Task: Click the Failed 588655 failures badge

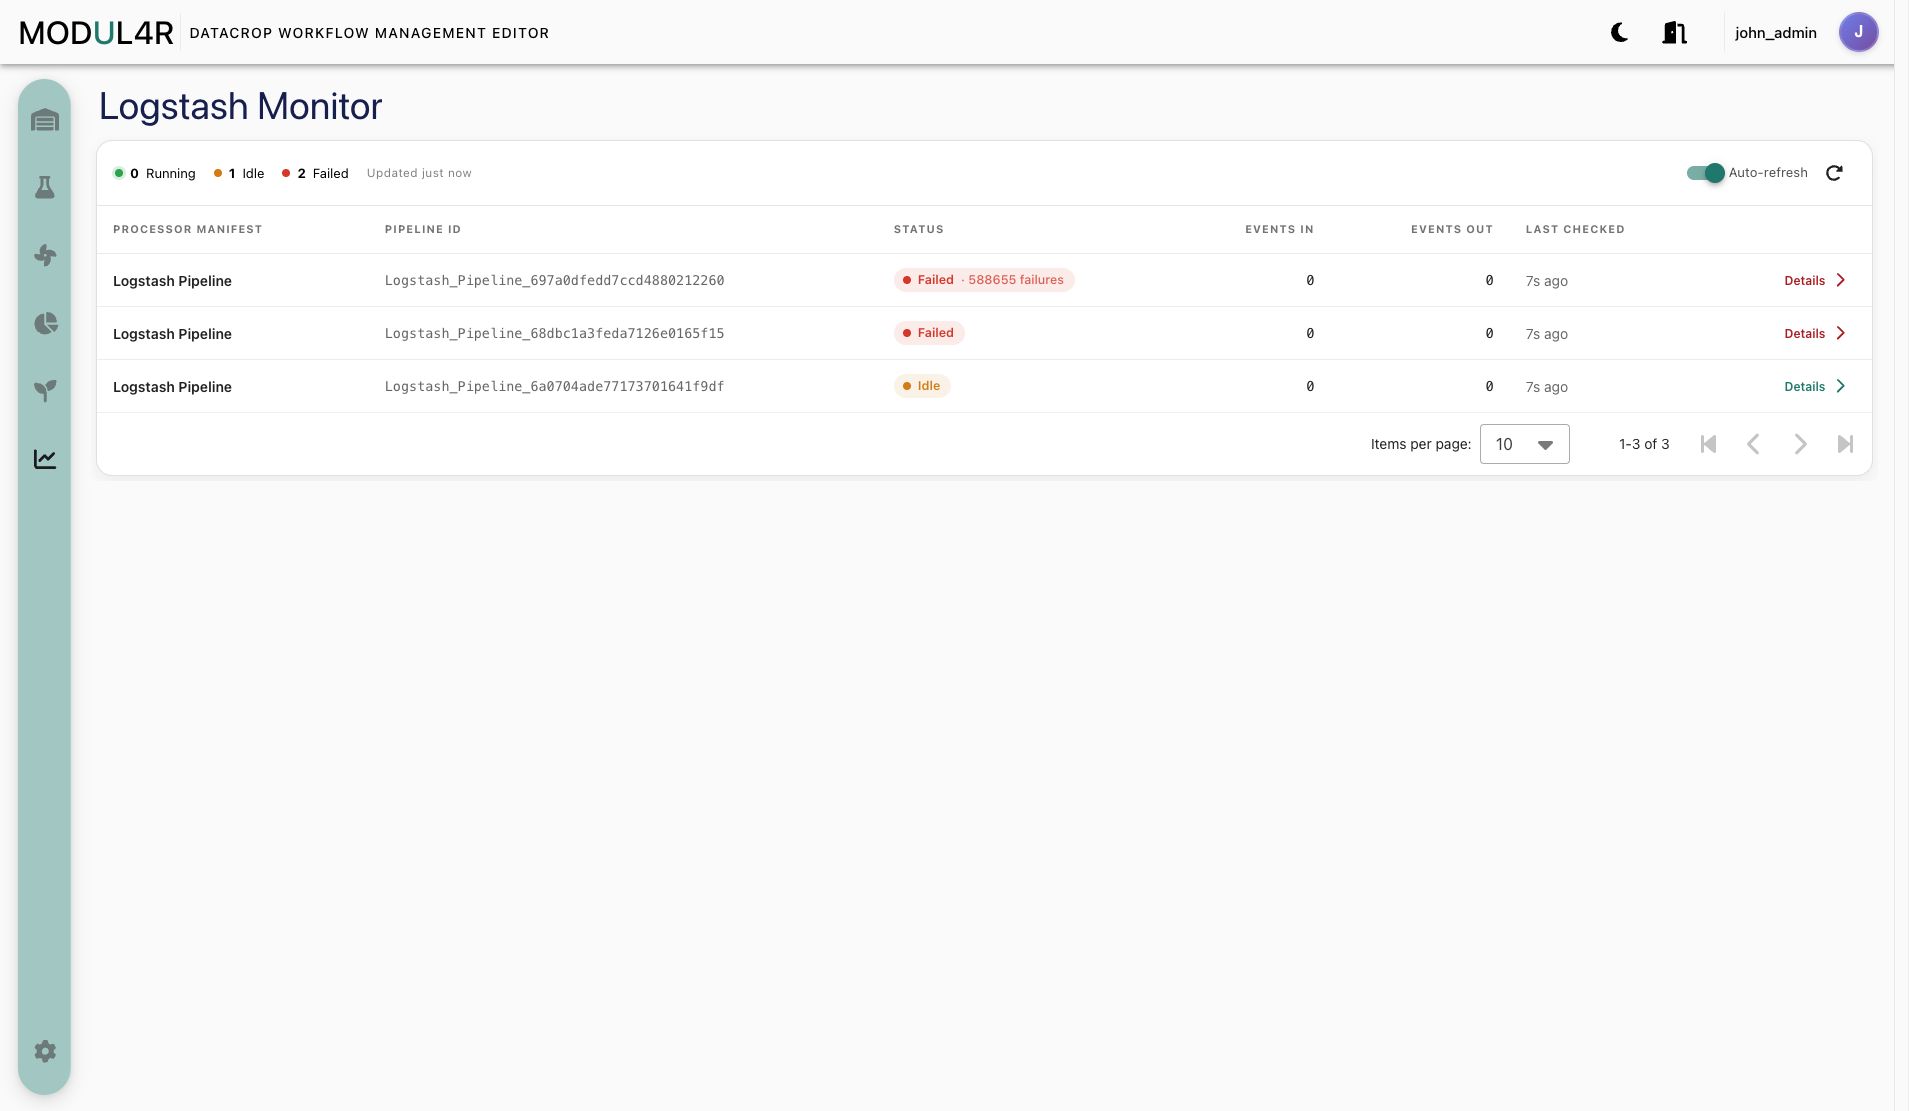Action: [984, 280]
